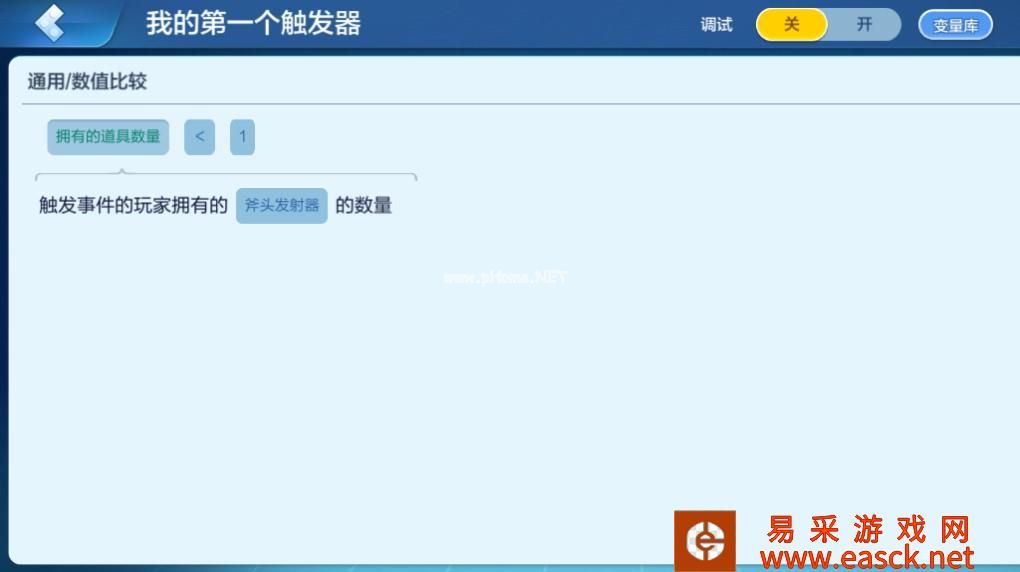Switch debug toggle to 开 (on)
This screenshot has width=1020, height=572.
pyautogui.click(x=864, y=25)
